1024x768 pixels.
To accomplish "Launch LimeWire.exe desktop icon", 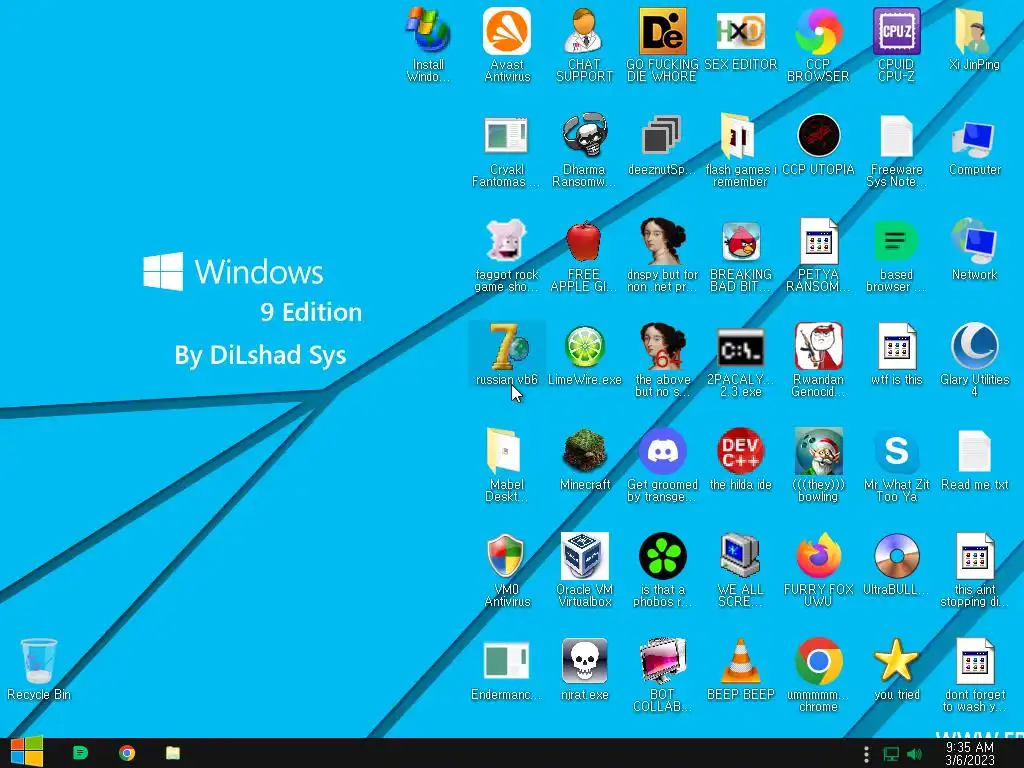I will (584, 355).
